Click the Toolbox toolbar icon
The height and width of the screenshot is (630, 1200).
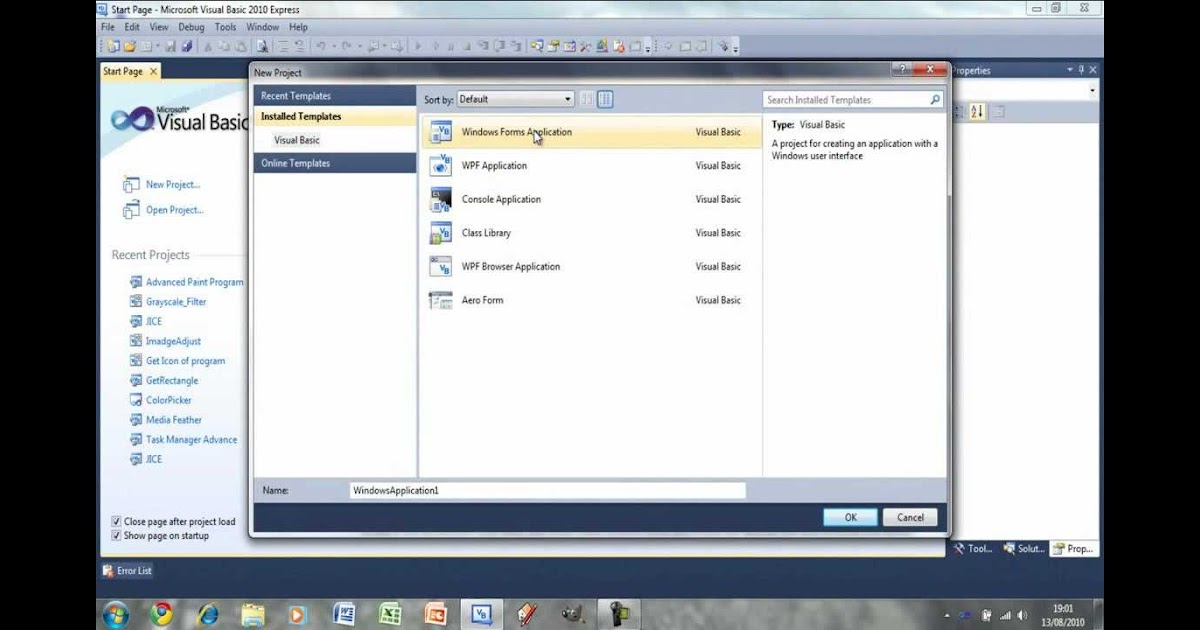pyautogui.click(x=585, y=46)
